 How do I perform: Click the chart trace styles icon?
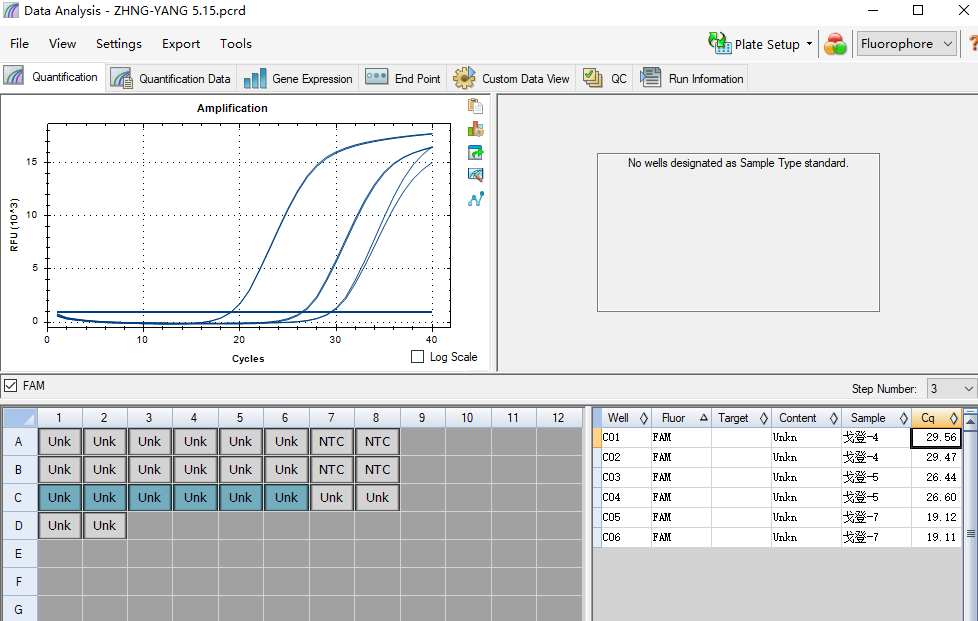[x=475, y=175]
